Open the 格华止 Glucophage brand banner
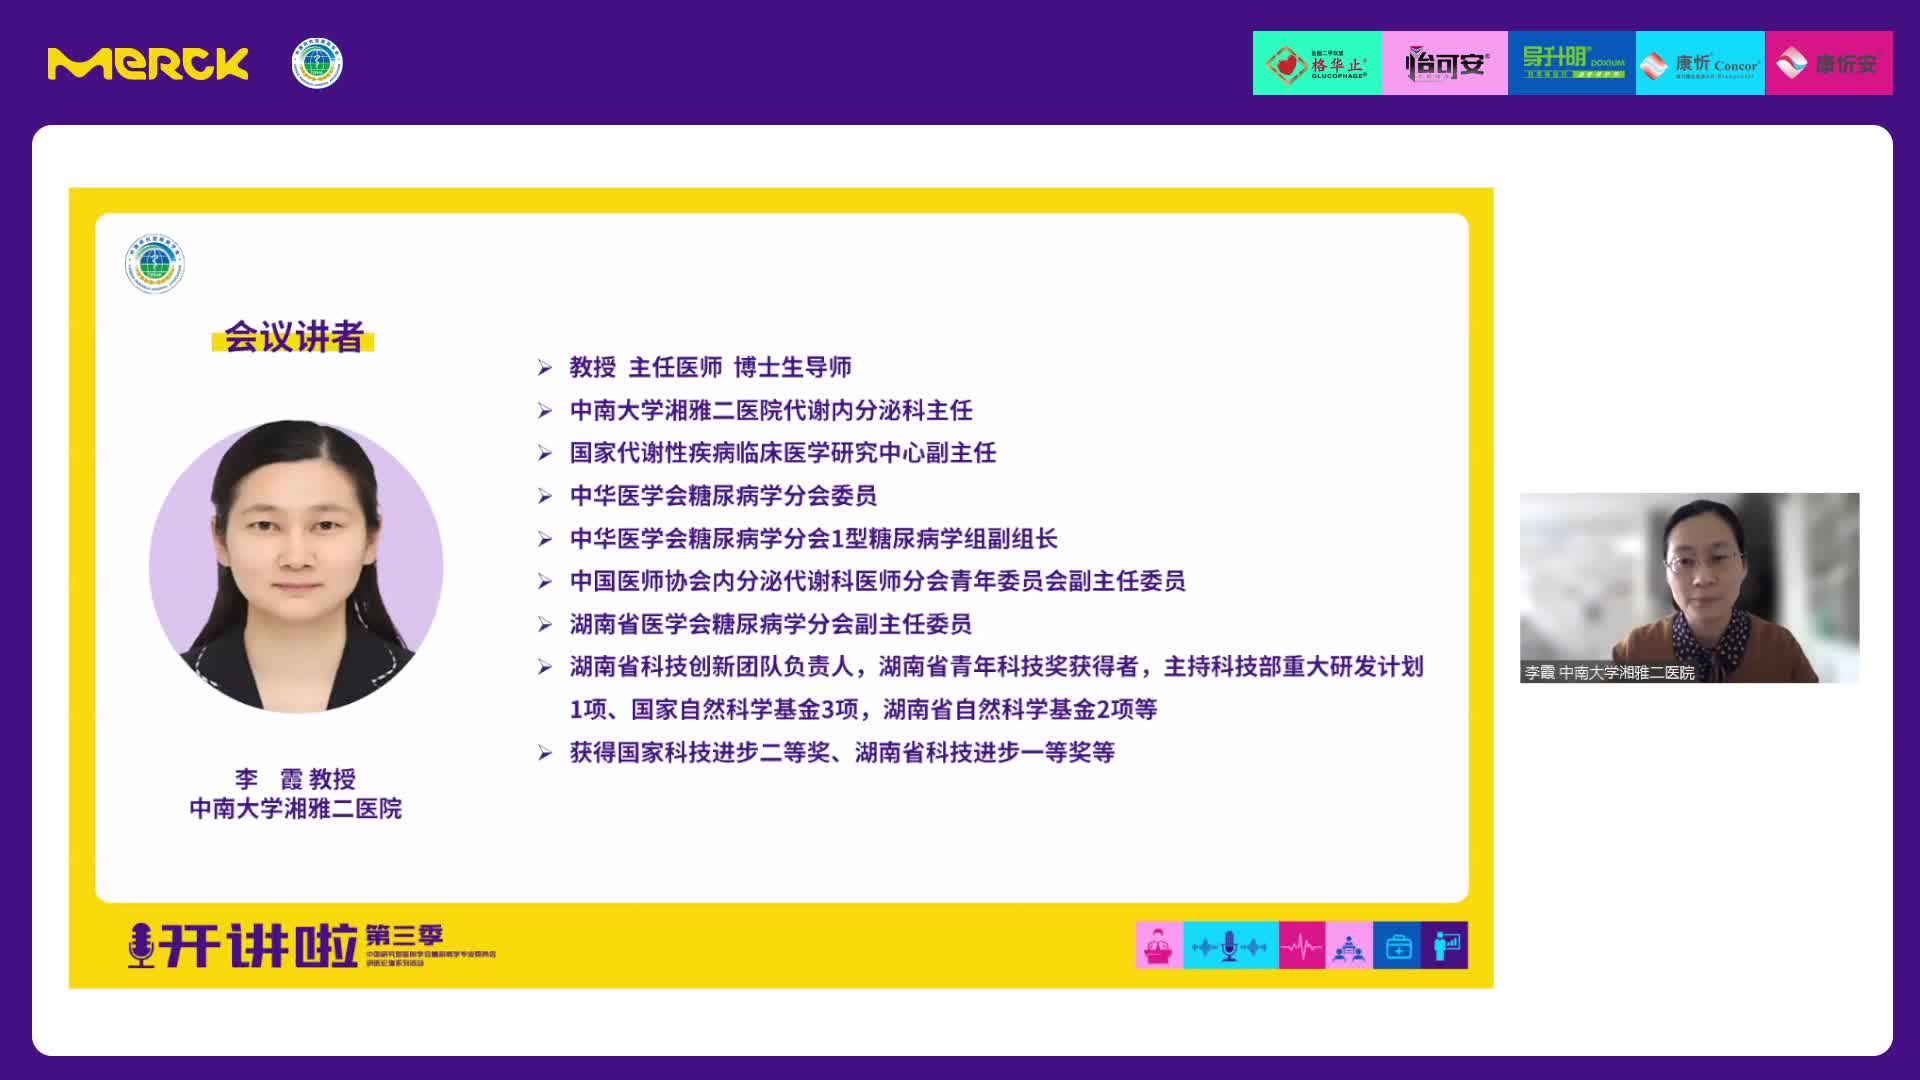 [1317, 63]
